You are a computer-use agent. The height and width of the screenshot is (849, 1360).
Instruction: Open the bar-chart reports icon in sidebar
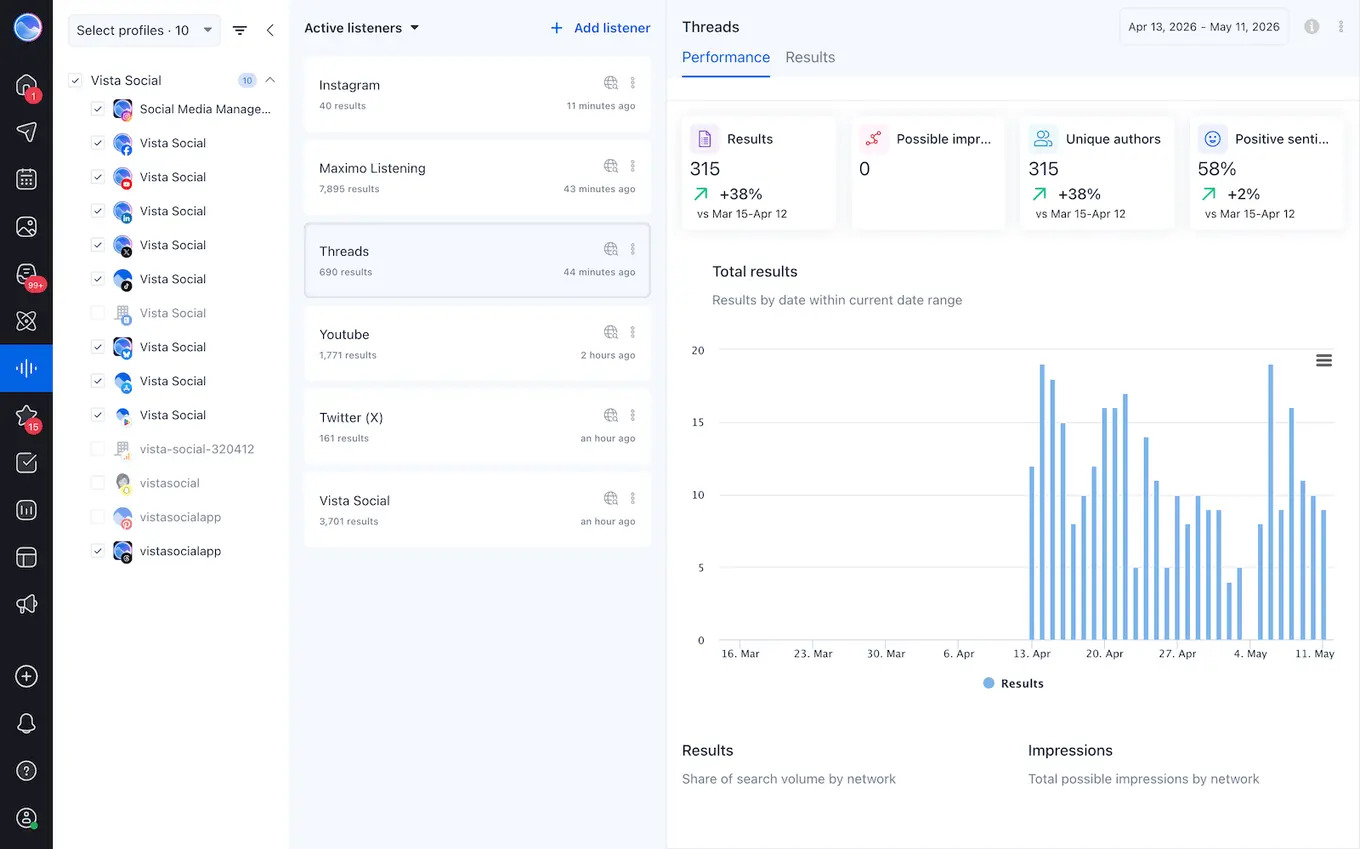(27, 510)
